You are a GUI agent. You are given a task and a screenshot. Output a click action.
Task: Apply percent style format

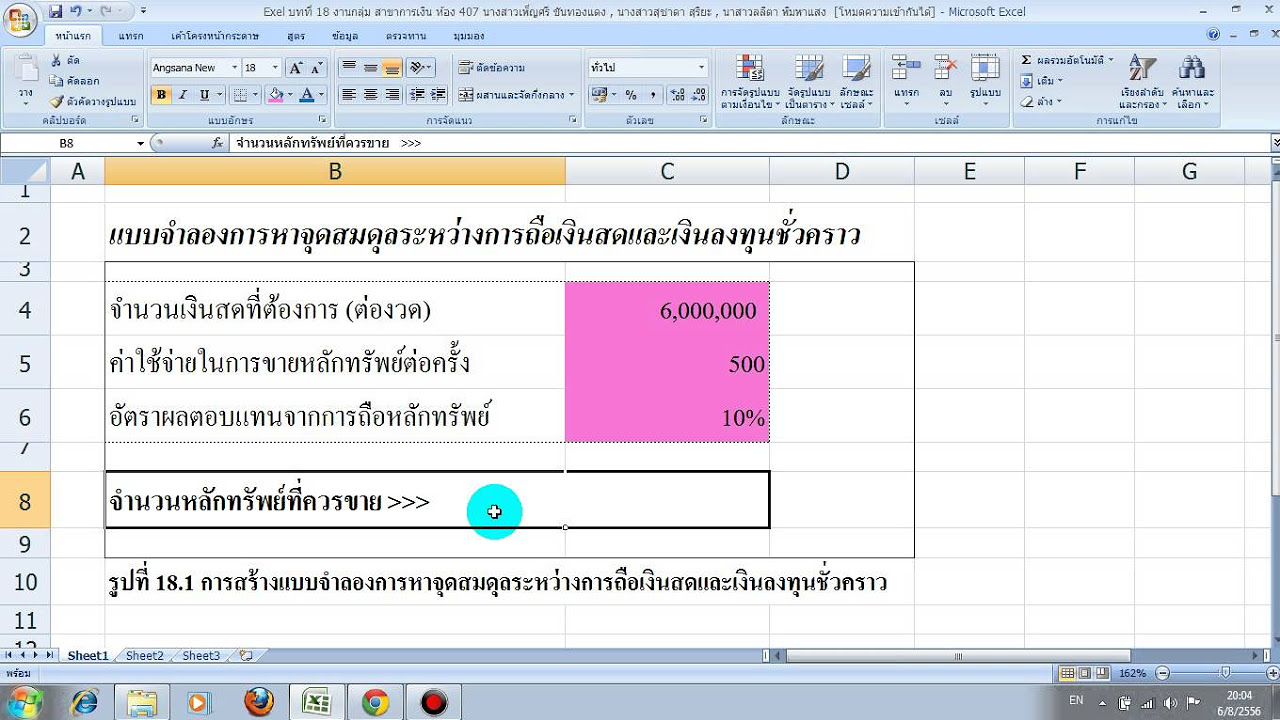pyautogui.click(x=631, y=95)
